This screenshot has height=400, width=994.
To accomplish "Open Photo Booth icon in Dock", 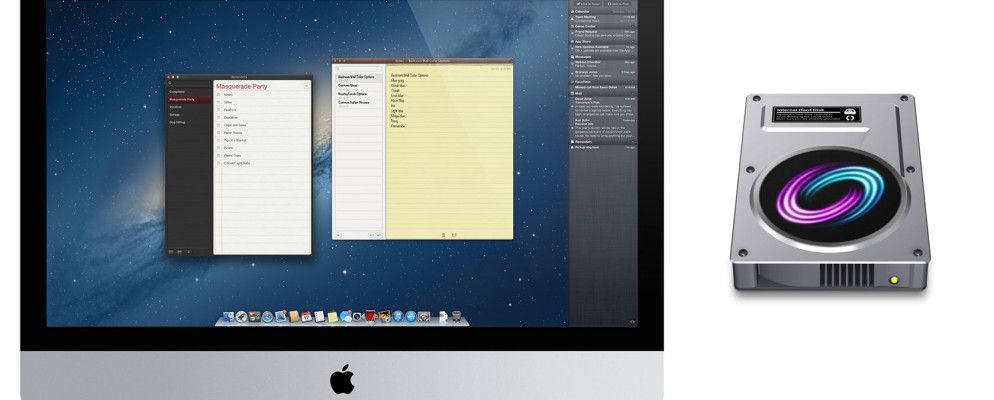I will coord(370,316).
